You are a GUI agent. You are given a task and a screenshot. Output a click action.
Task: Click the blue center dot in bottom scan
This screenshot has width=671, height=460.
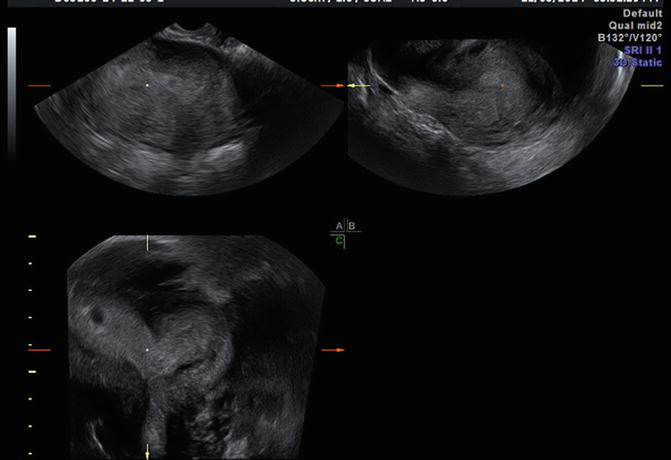pyautogui.click(x=147, y=350)
